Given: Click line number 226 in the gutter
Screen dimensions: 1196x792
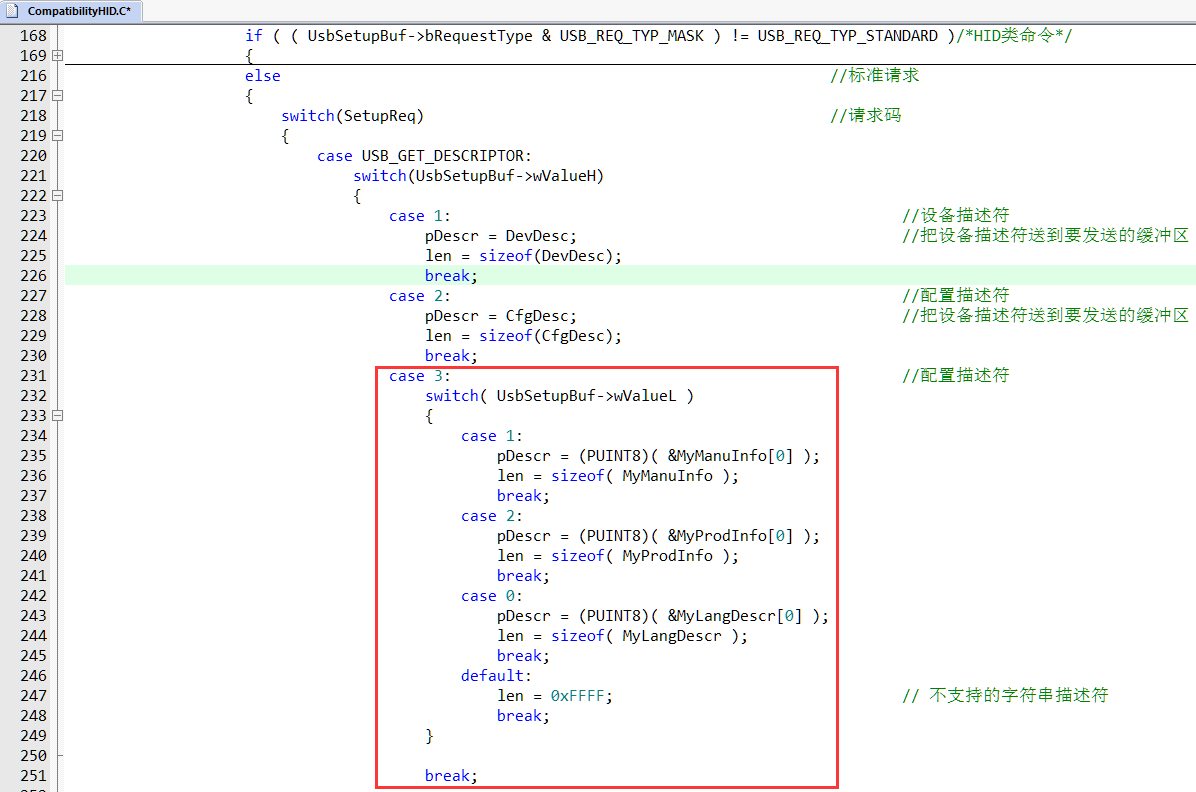Looking at the screenshot, I should pyautogui.click(x=33, y=276).
